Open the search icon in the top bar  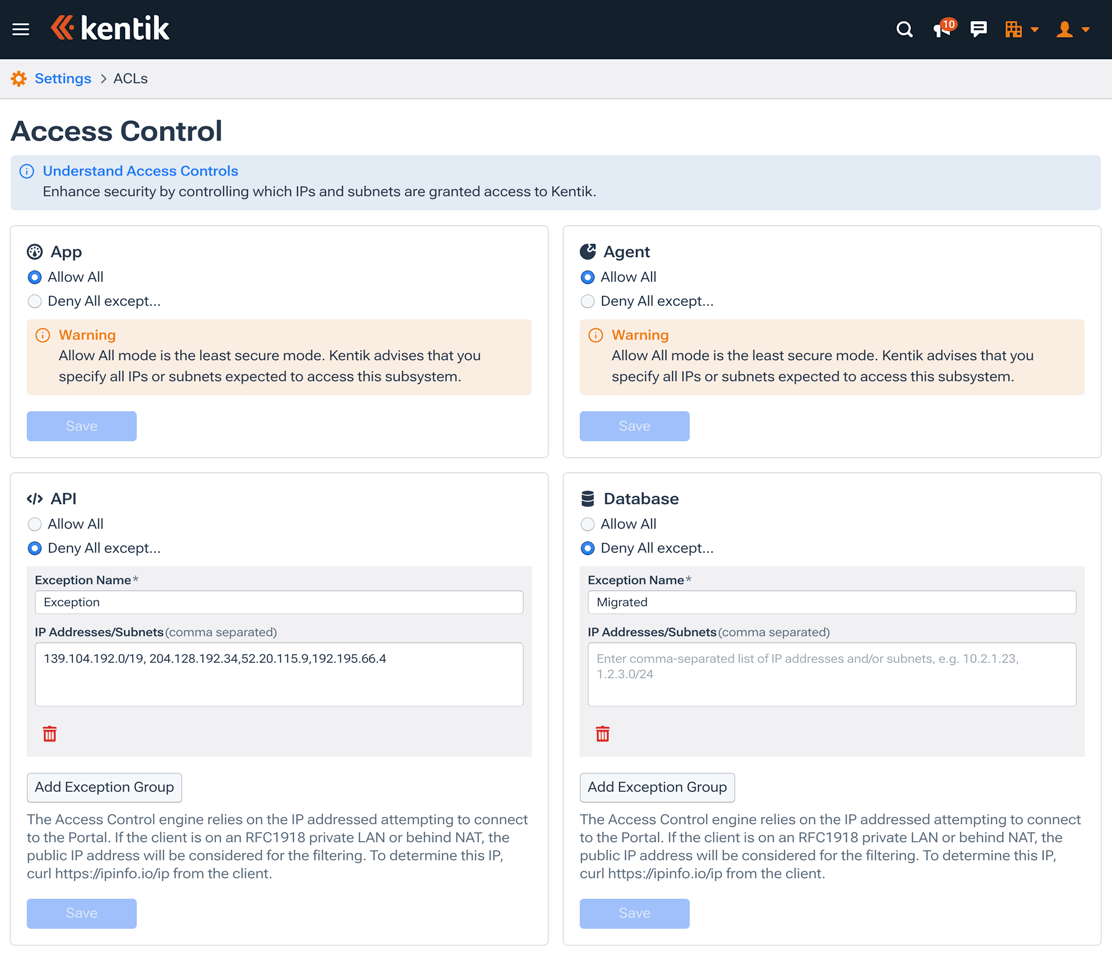[904, 29]
